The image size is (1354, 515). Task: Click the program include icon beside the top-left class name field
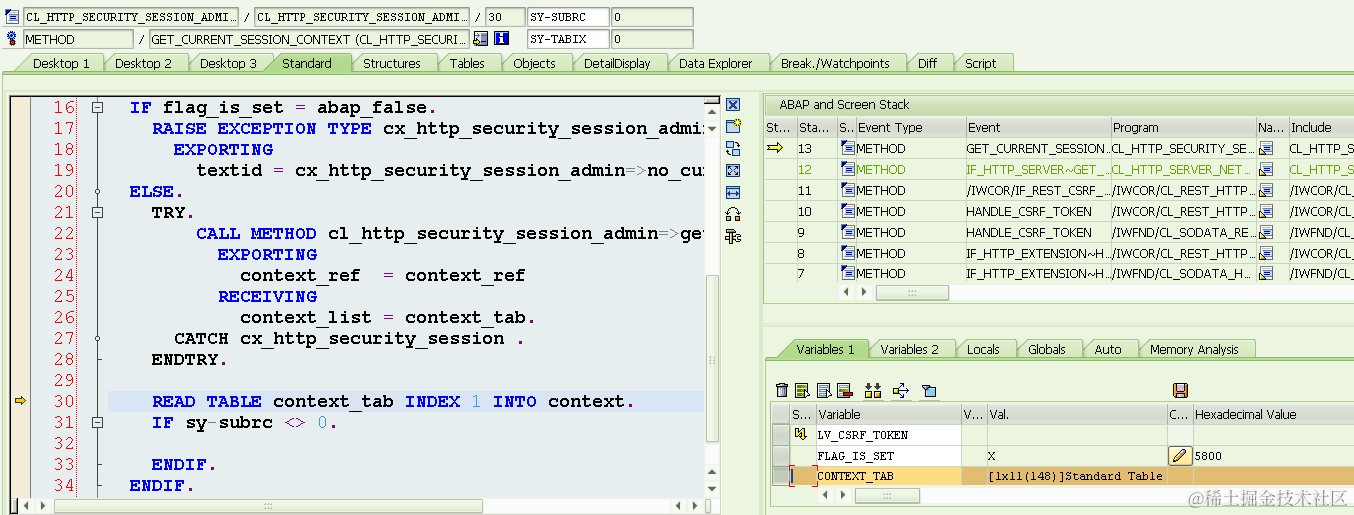[x=12, y=17]
